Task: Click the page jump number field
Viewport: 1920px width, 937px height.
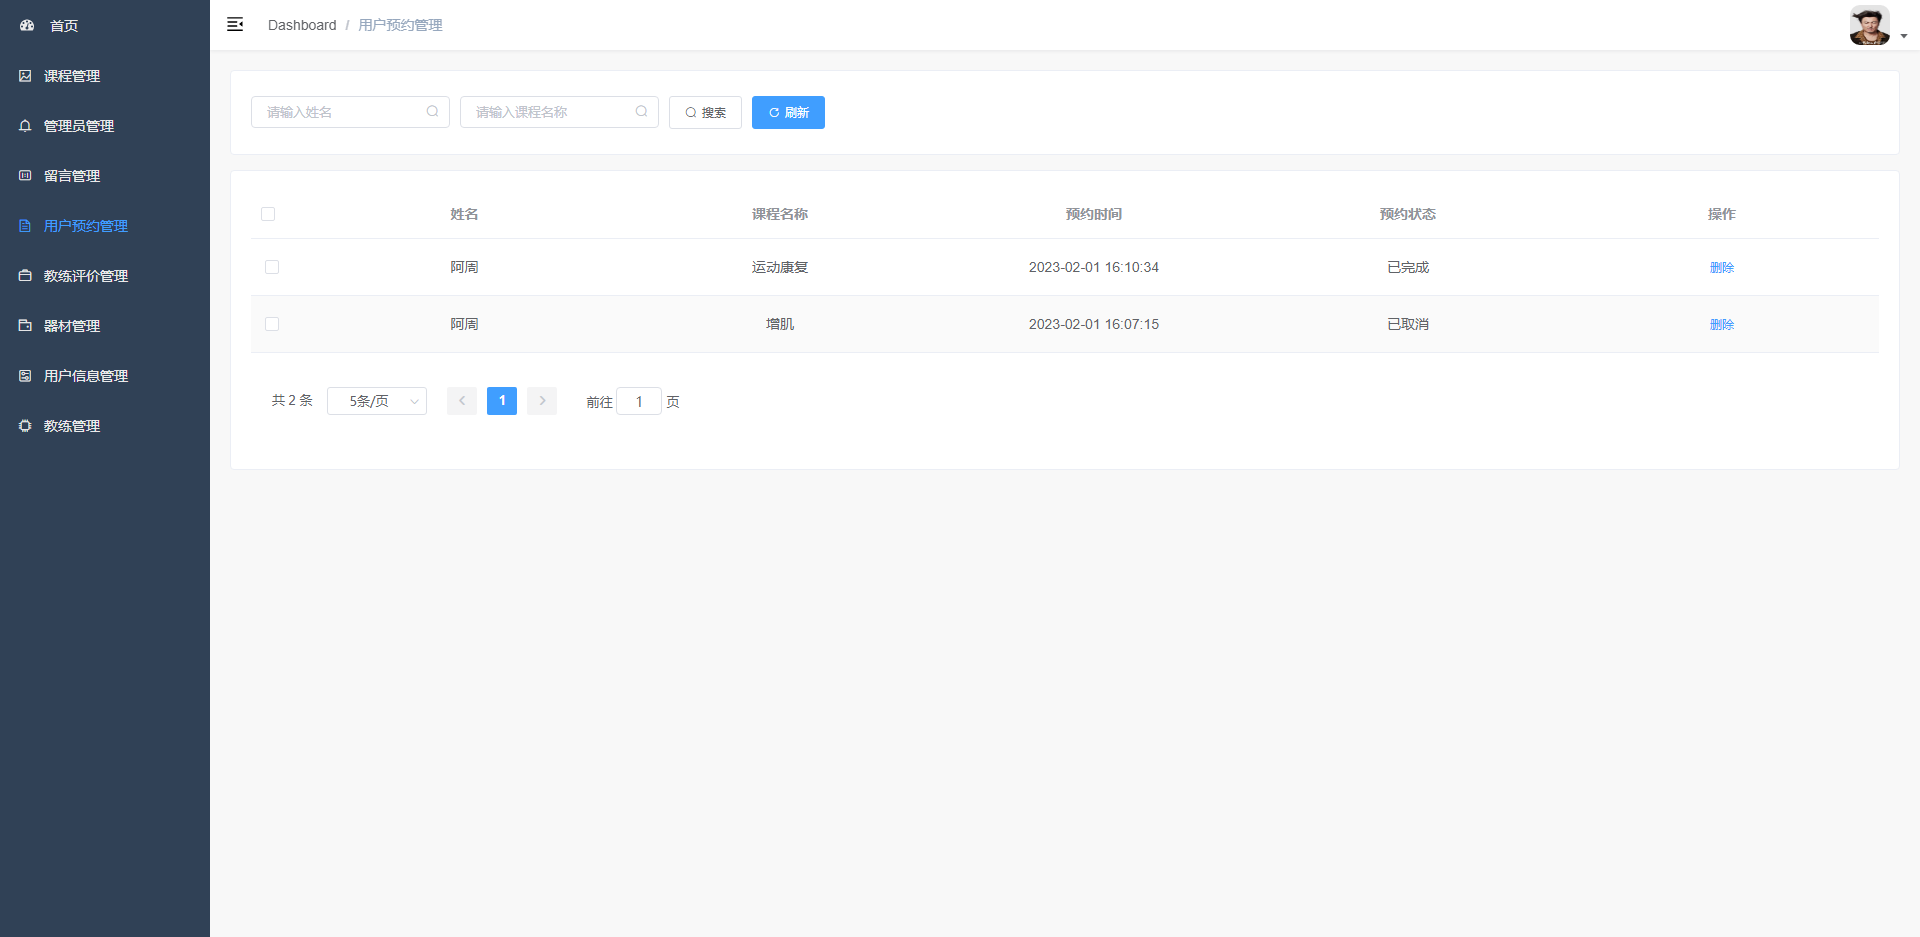Action: click(639, 401)
